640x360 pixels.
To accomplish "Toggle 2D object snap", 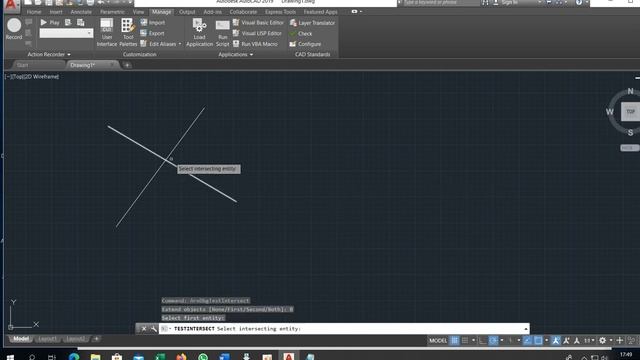I will point(538,340).
